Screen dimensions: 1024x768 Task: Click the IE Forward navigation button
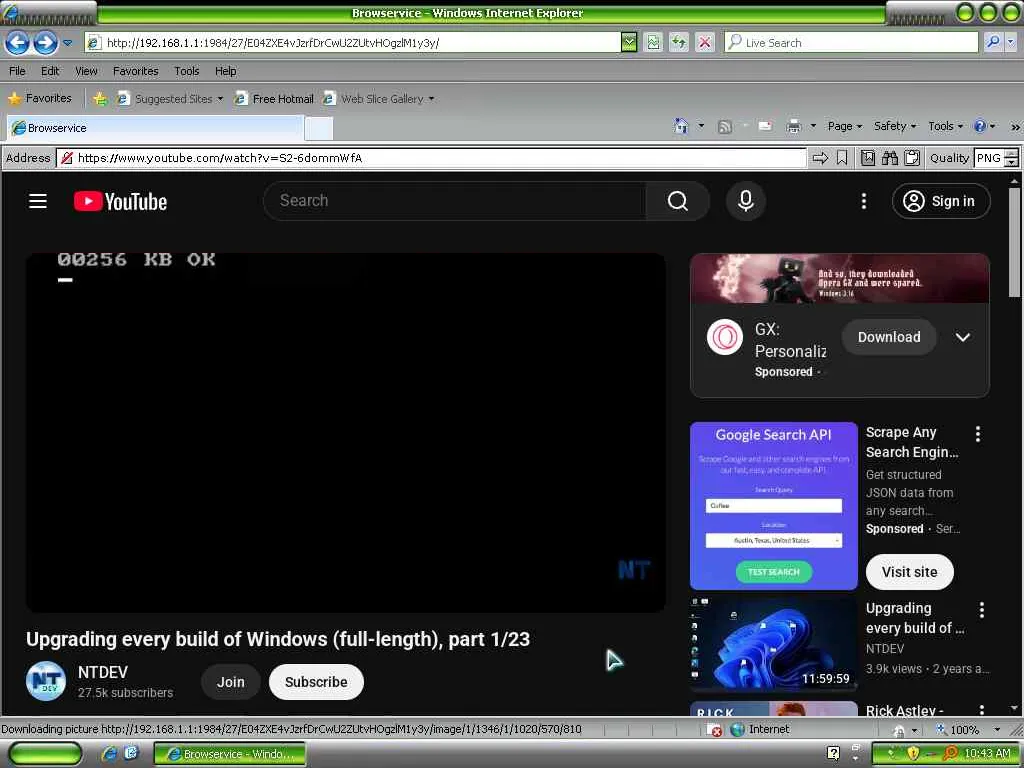click(x=45, y=43)
